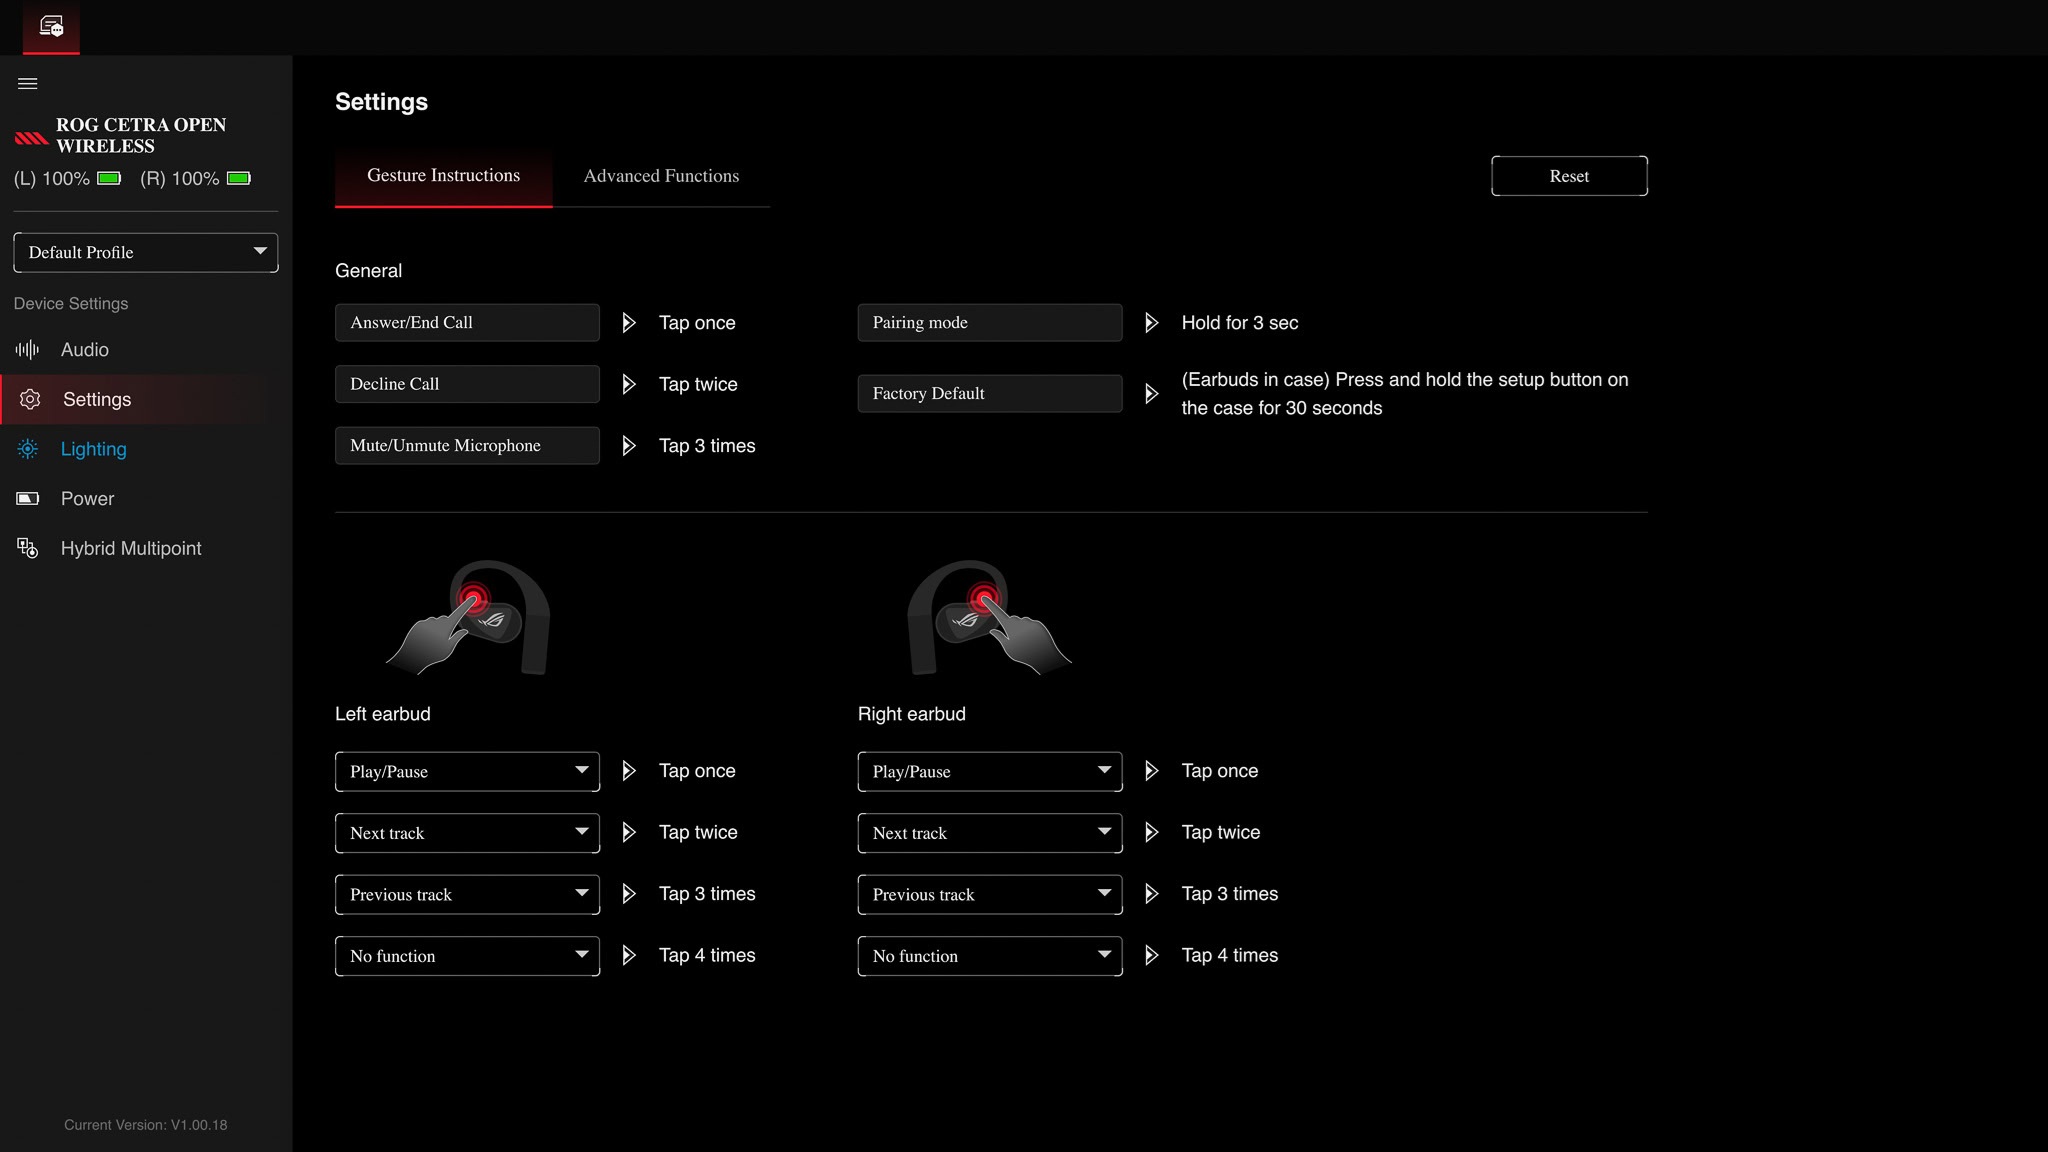Click the Armoury Crate device icon at top
This screenshot has height=1152, width=2048.
(x=51, y=26)
